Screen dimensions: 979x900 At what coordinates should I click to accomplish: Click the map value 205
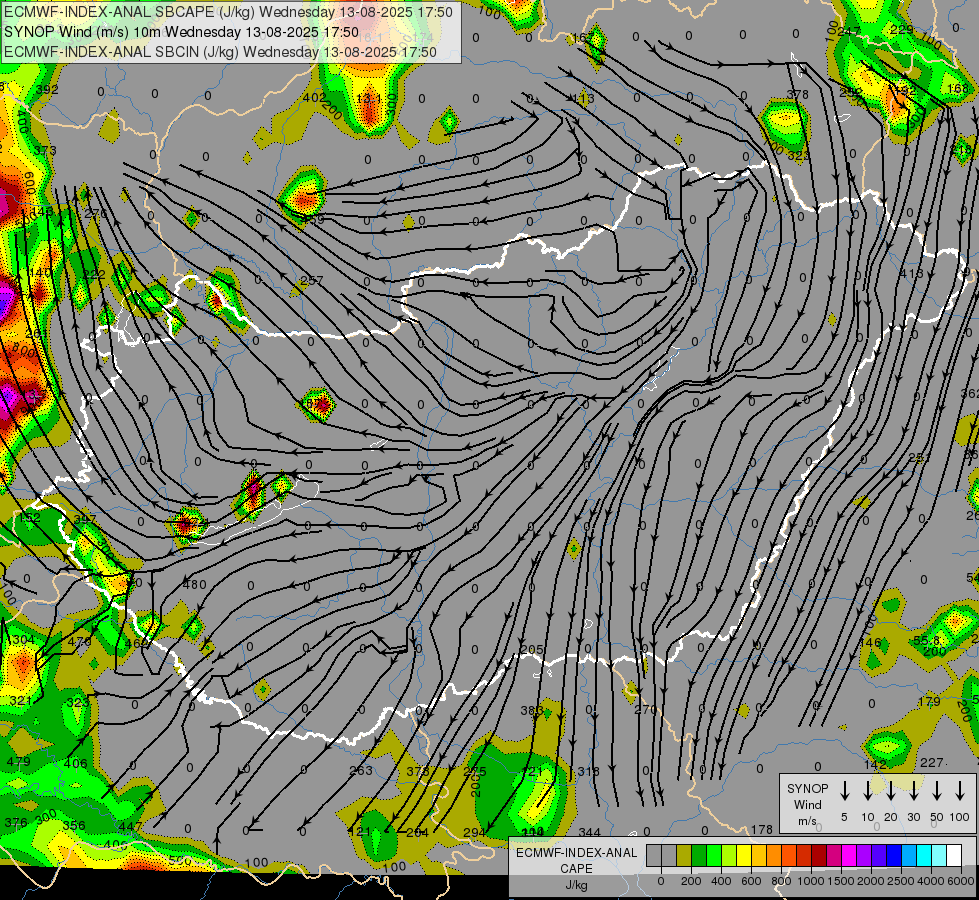531,650
